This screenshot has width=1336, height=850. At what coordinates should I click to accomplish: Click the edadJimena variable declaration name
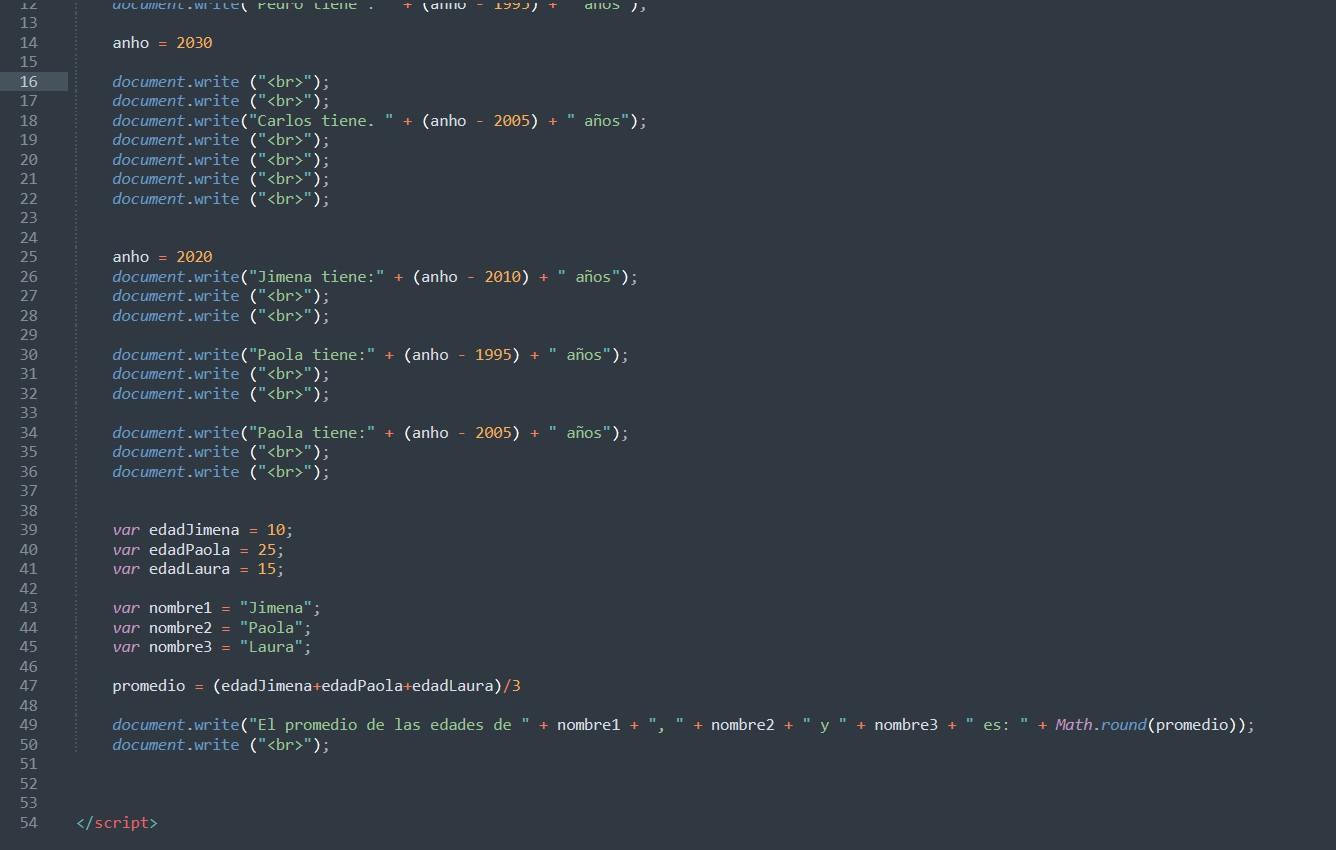click(x=194, y=530)
